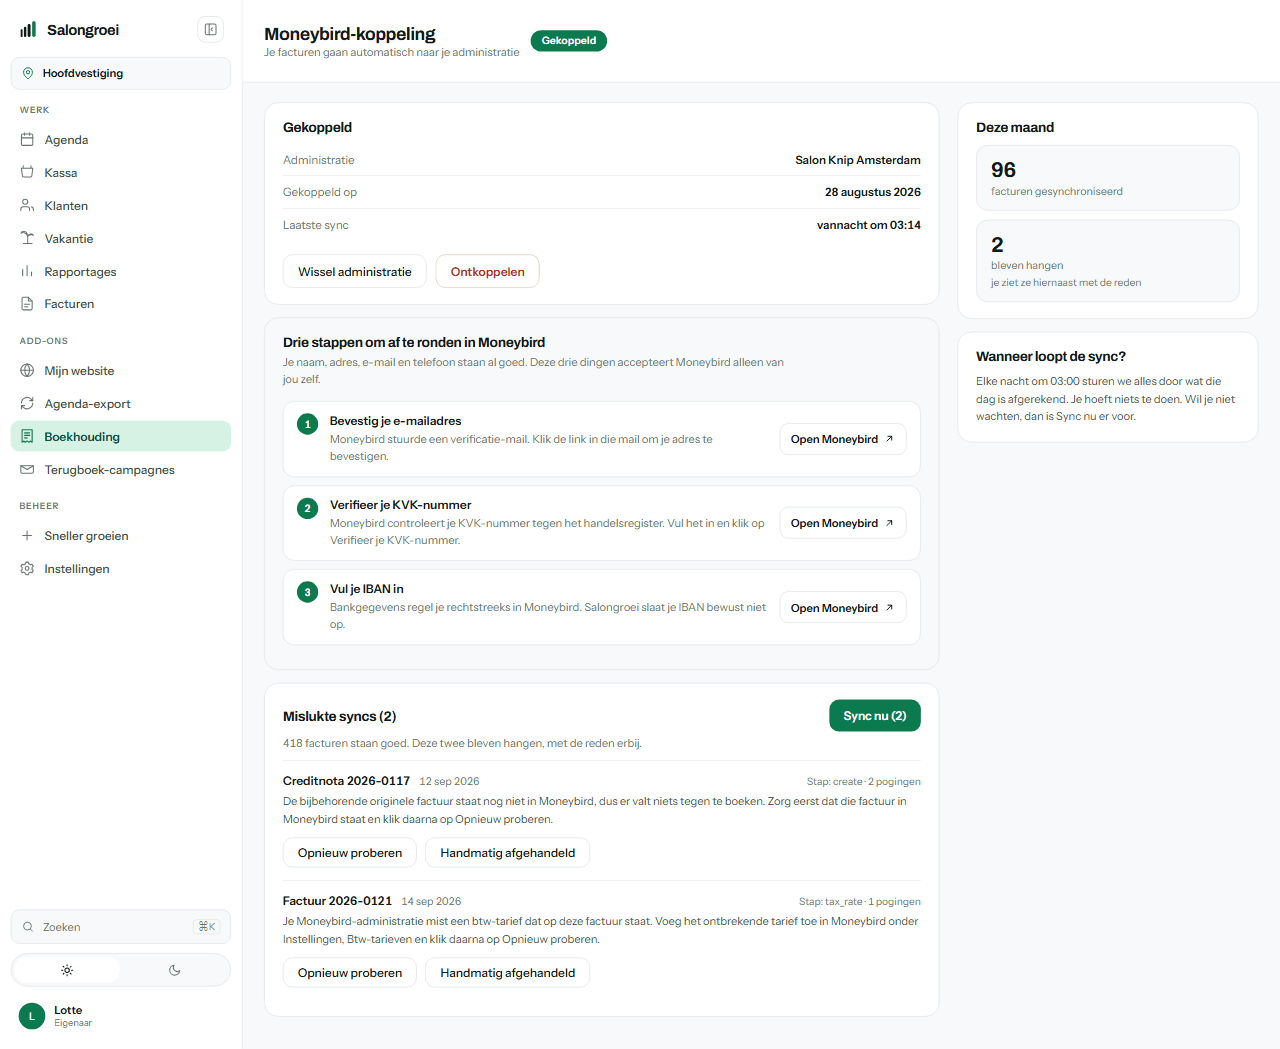The height and width of the screenshot is (1049, 1280).
Task: Click the Wissel administratie button
Action: pyautogui.click(x=355, y=272)
